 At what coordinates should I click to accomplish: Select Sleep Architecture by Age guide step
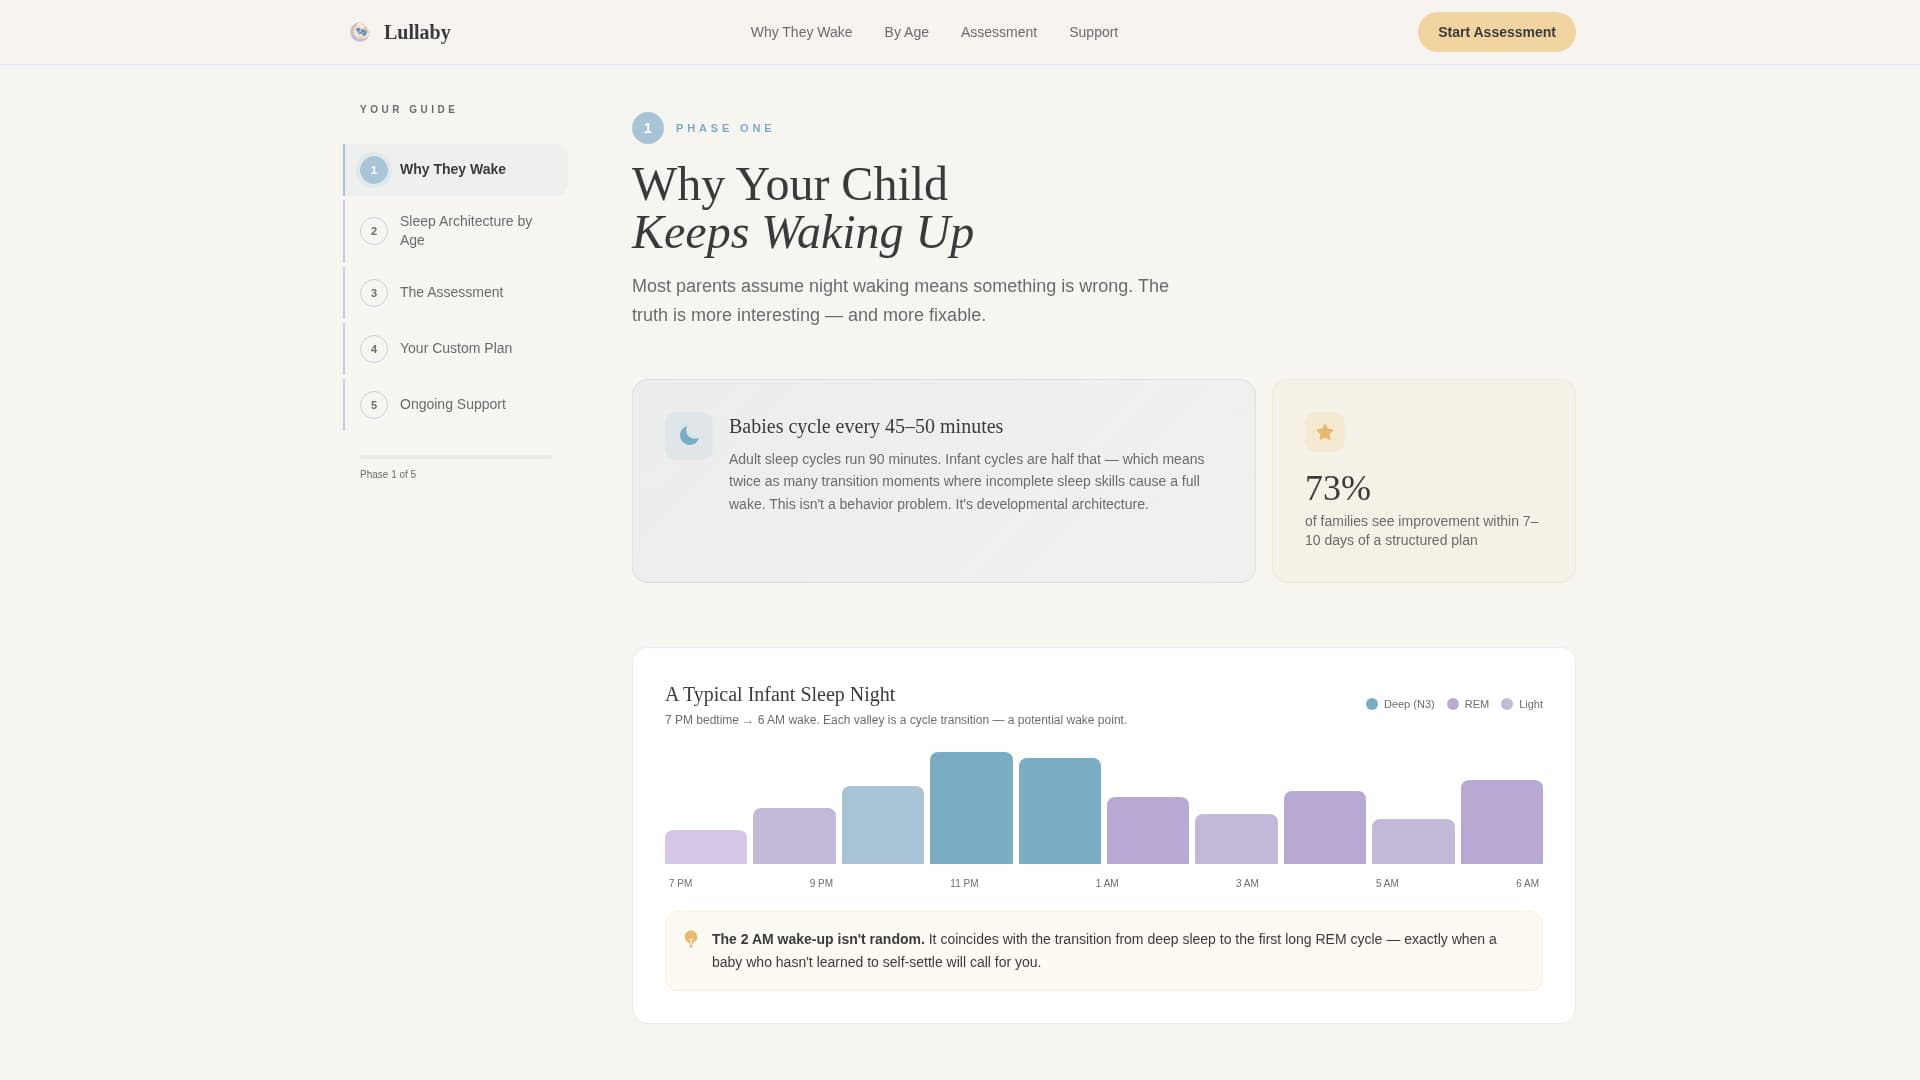pos(456,231)
